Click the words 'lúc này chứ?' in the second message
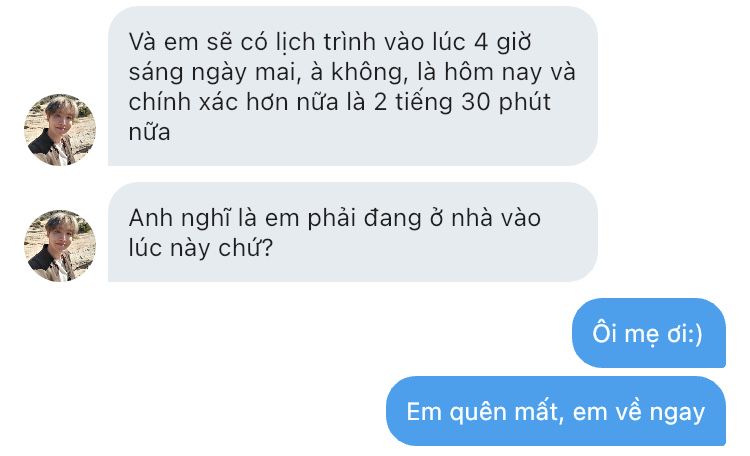 pos(201,248)
